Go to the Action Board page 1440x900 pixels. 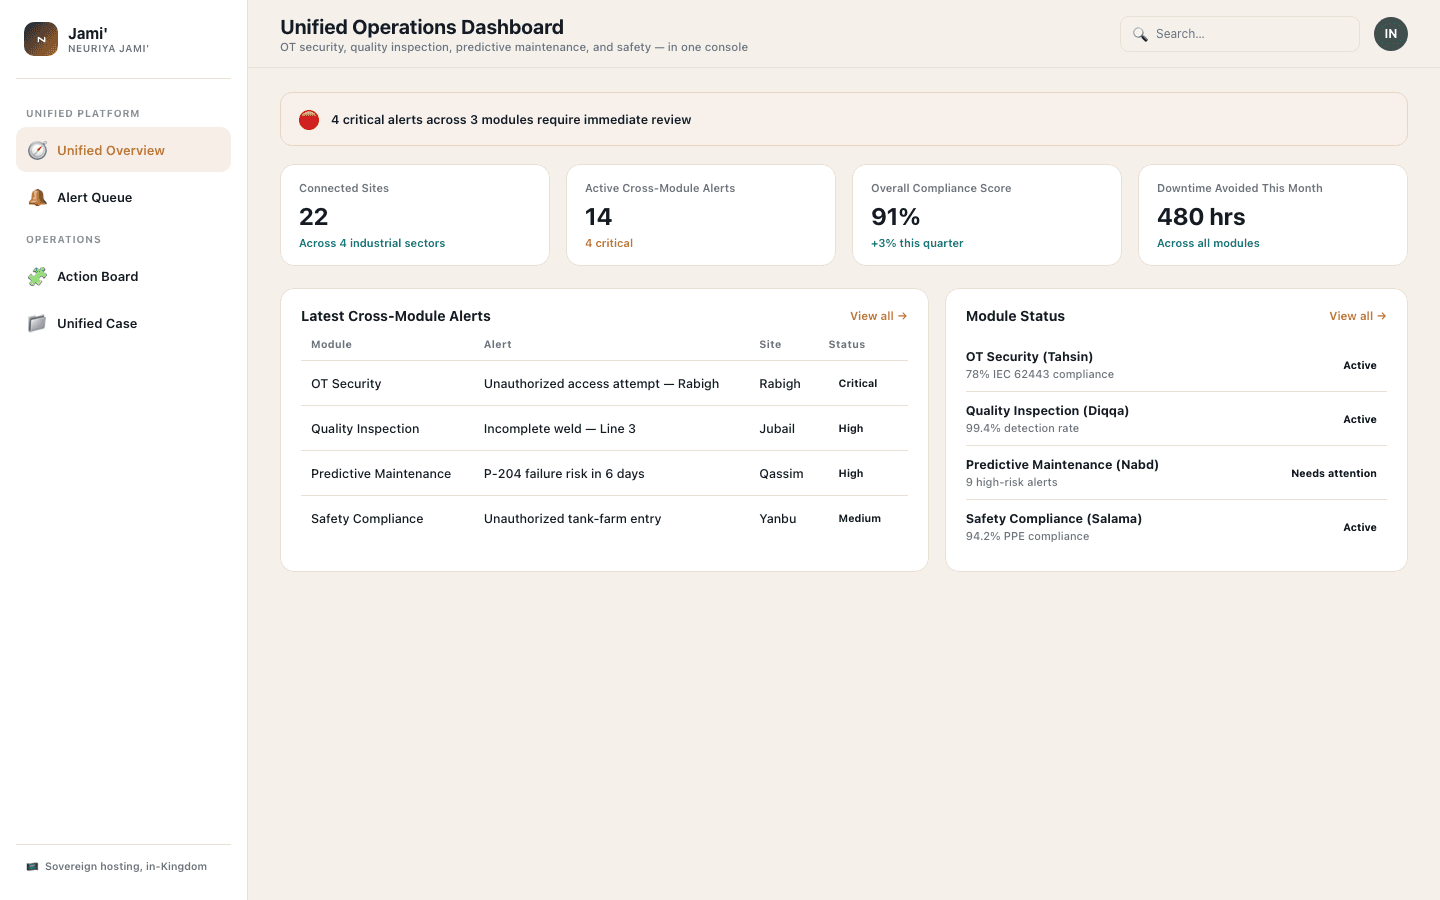tap(123, 276)
